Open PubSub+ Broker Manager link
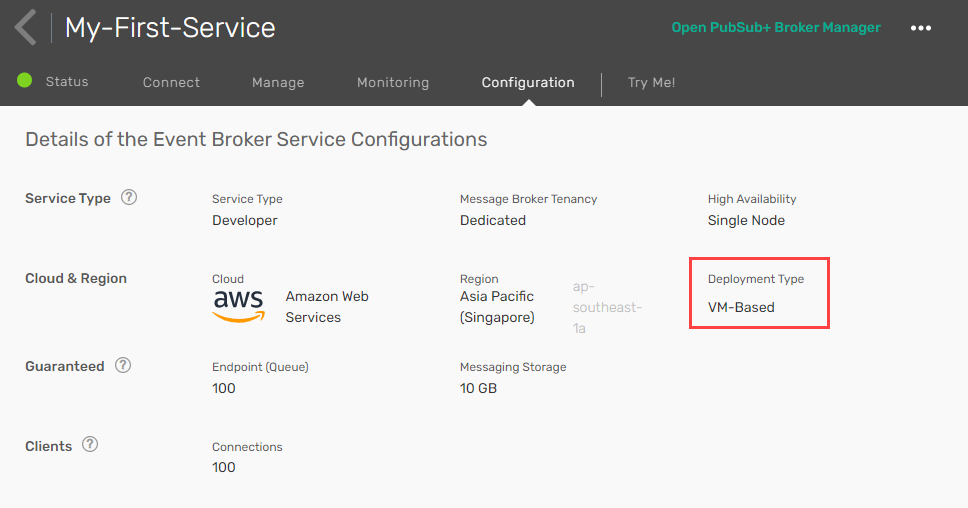This screenshot has height=508, width=968. click(776, 28)
